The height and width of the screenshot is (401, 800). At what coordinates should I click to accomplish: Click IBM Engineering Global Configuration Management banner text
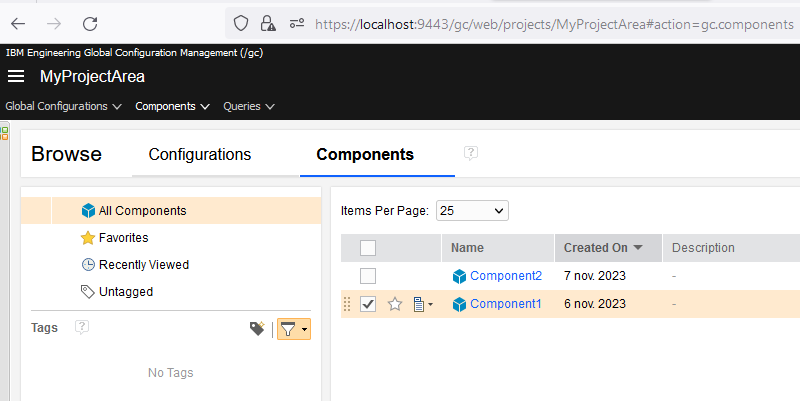(134, 53)
